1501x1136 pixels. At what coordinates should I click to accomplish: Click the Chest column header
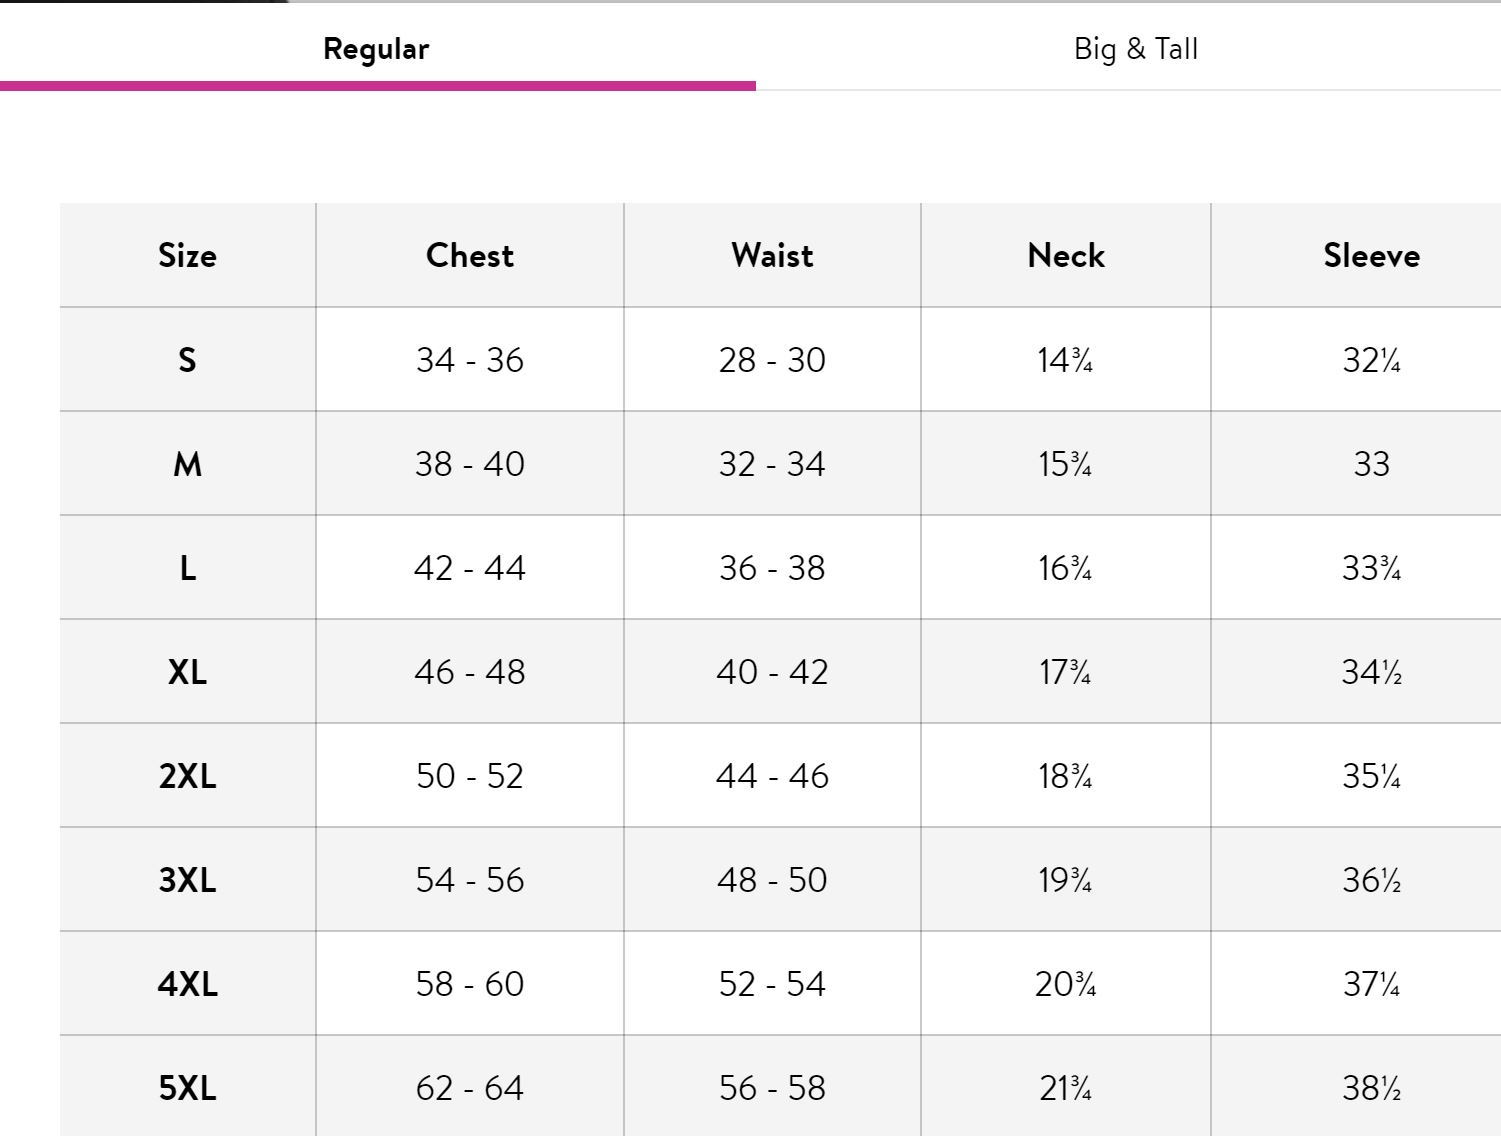pos(469,256)
